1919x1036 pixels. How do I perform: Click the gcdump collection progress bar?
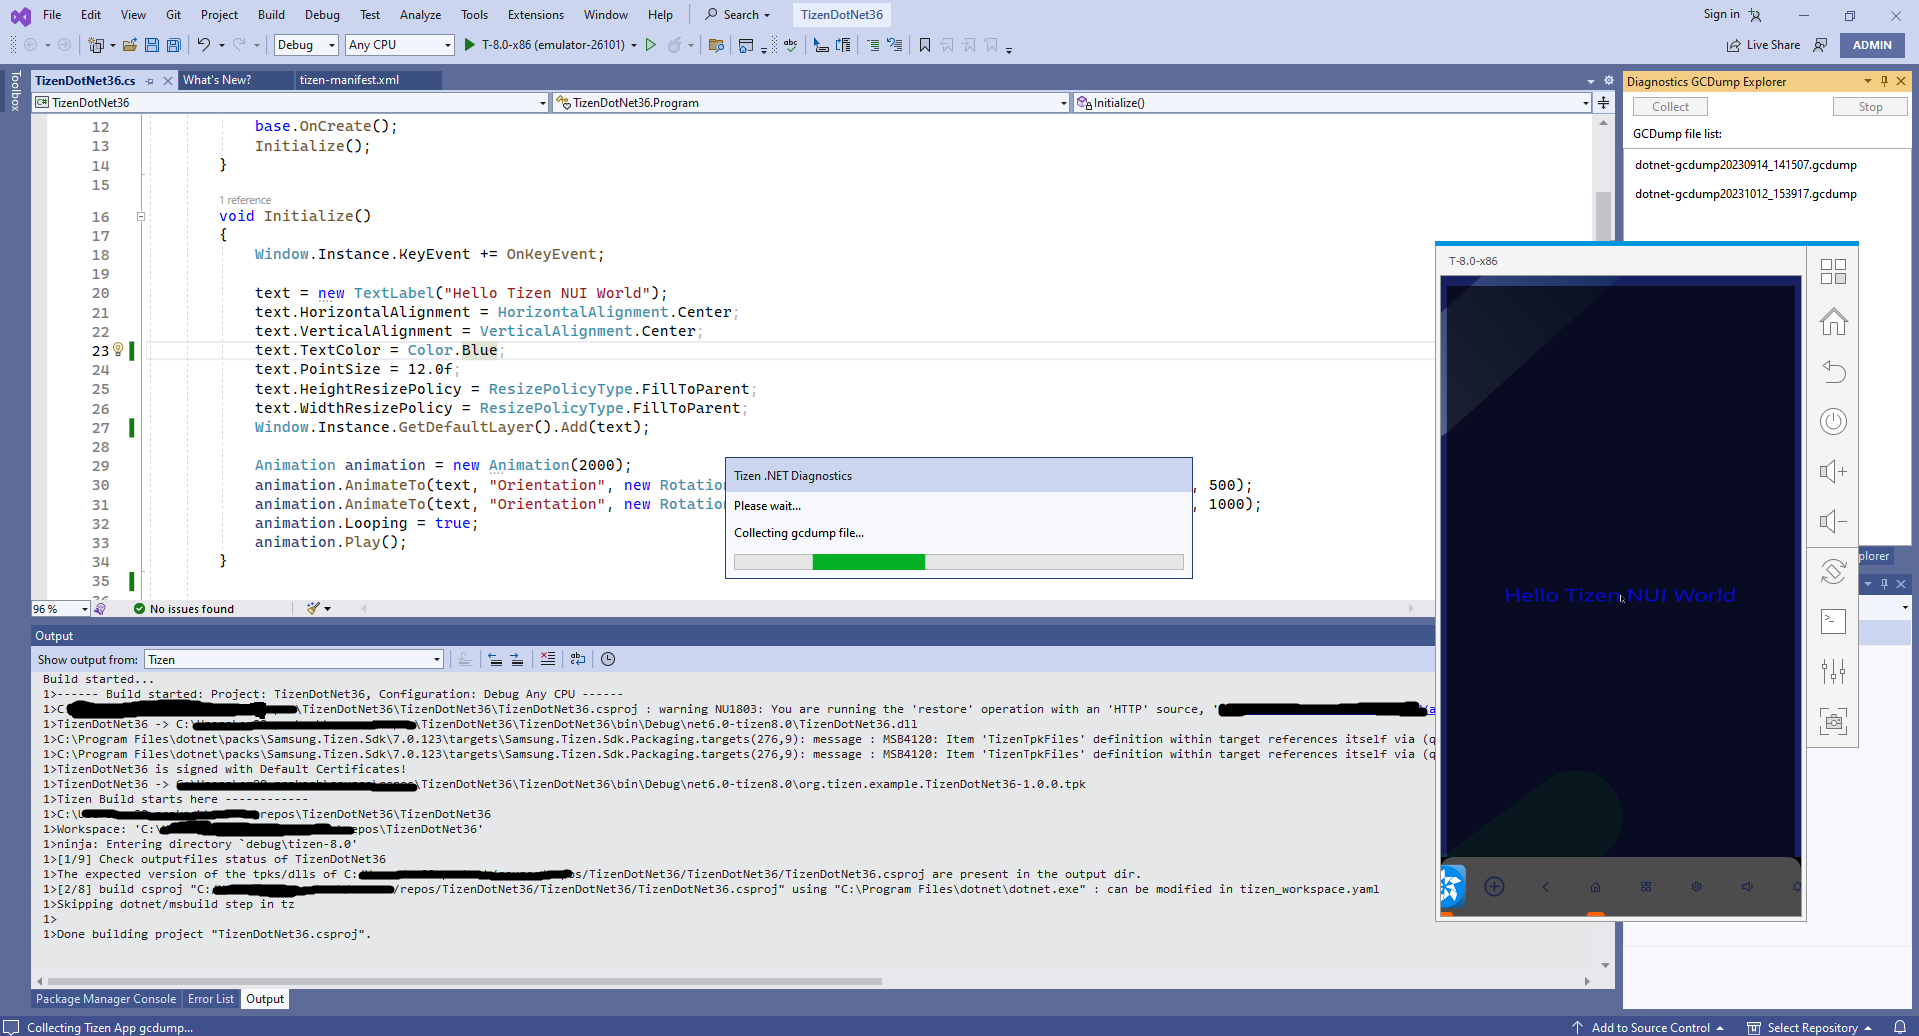pyautogui.click(x=958, y=561)
